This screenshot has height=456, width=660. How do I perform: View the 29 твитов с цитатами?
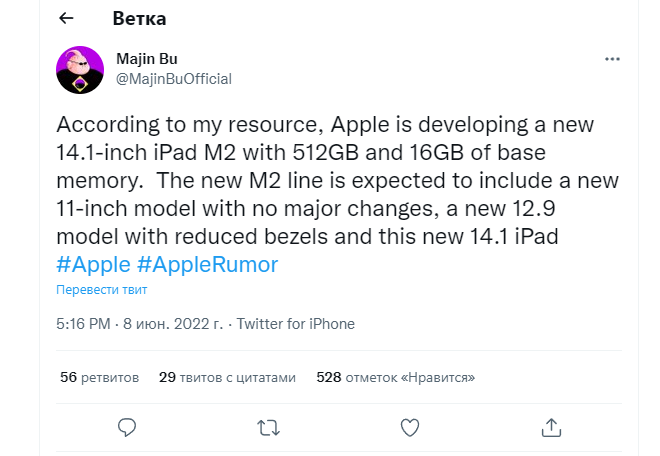tap(228, 377)
